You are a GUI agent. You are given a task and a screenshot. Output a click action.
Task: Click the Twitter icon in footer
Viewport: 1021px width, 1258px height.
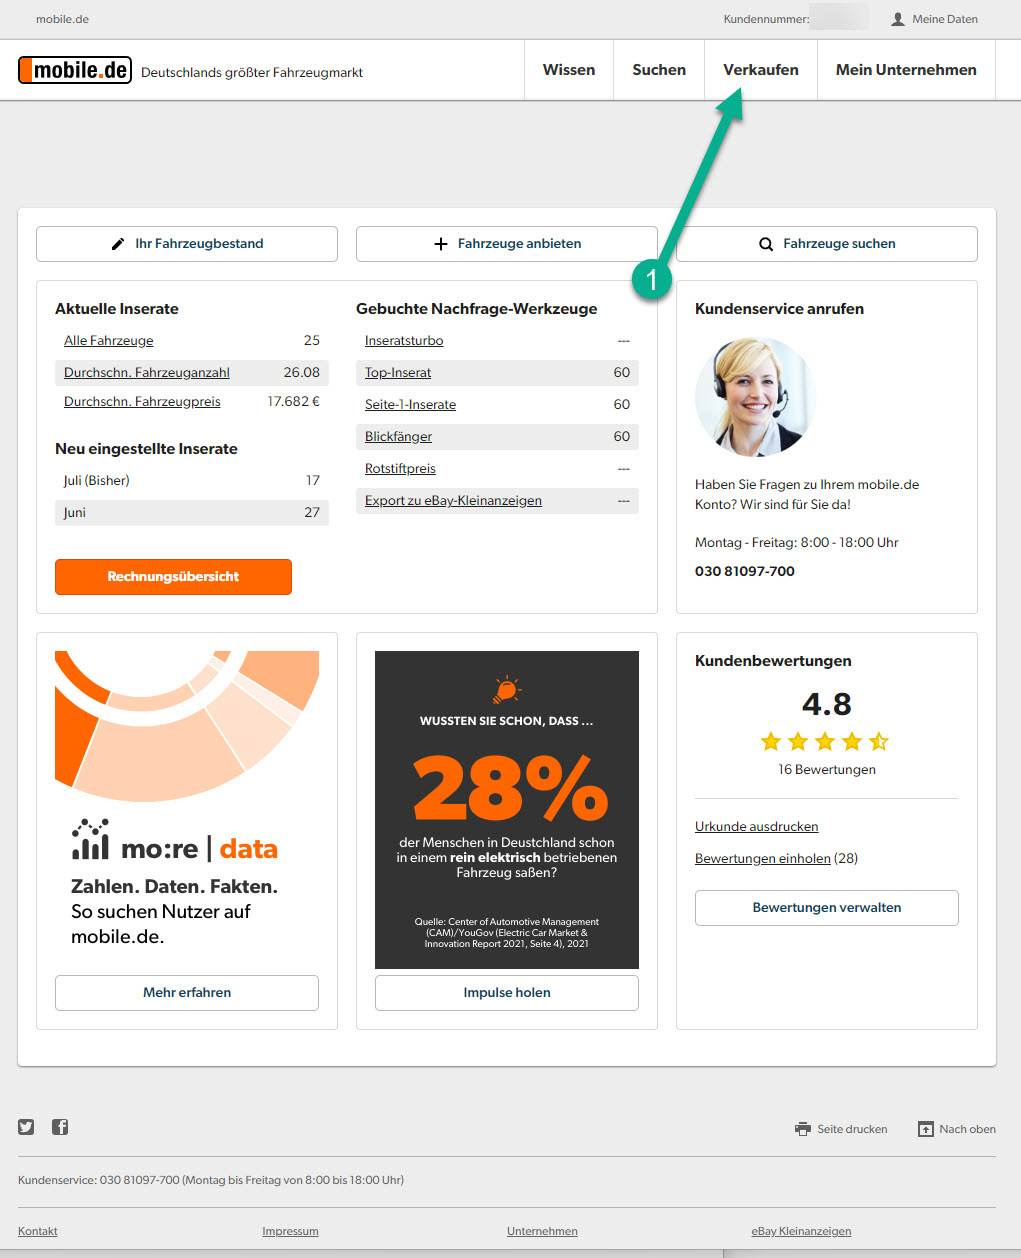26,1127
